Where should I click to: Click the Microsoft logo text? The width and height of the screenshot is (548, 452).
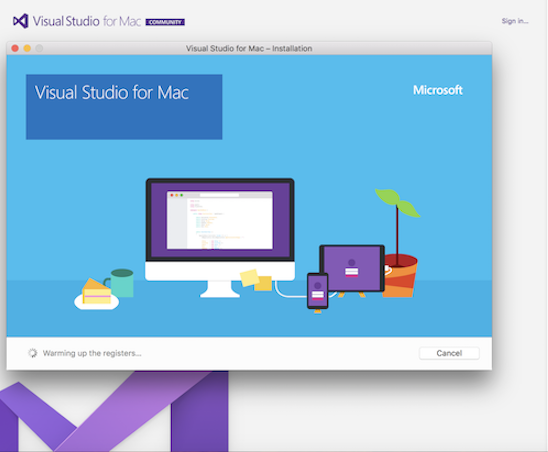tap(438, 90)
